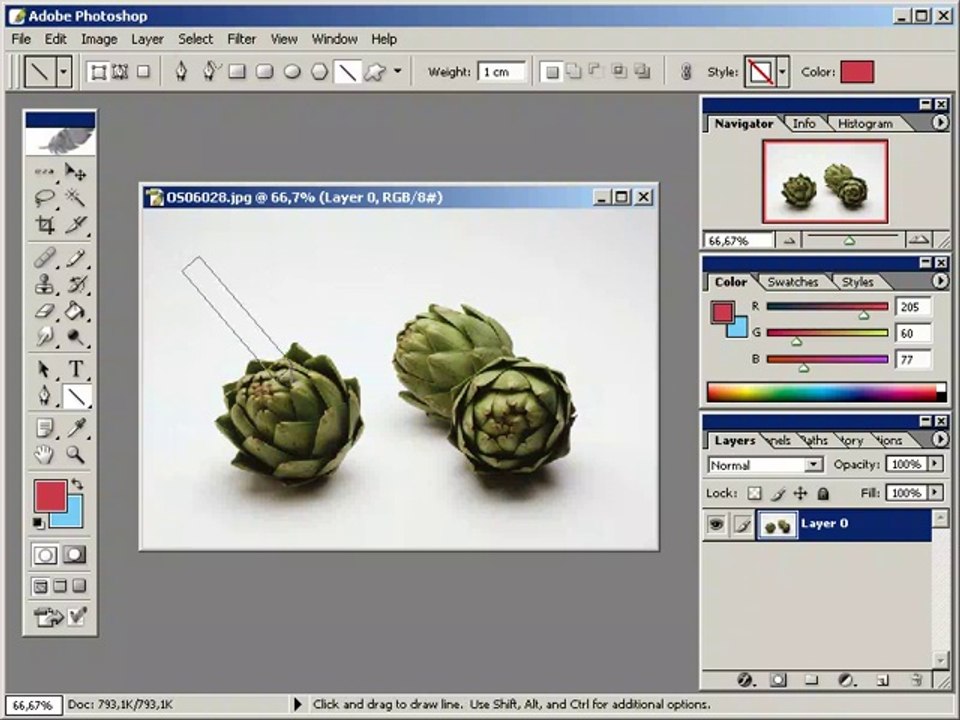Add a layer style button

click(x=744, y=680)
